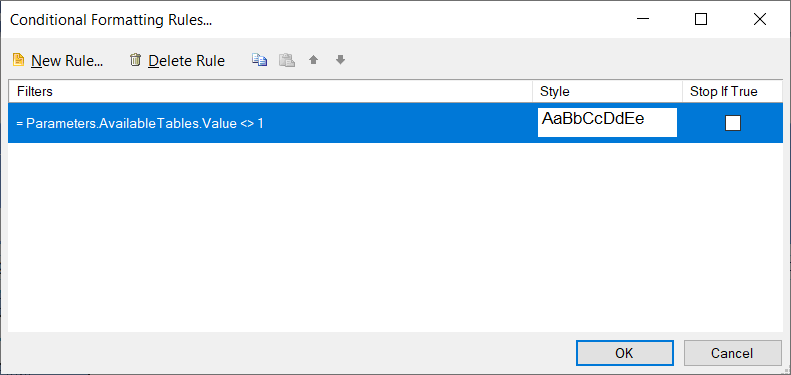Viewport: 791px width, 375px height.
Task: Copy the selected rule with copy icon
Action: point(259,60)
